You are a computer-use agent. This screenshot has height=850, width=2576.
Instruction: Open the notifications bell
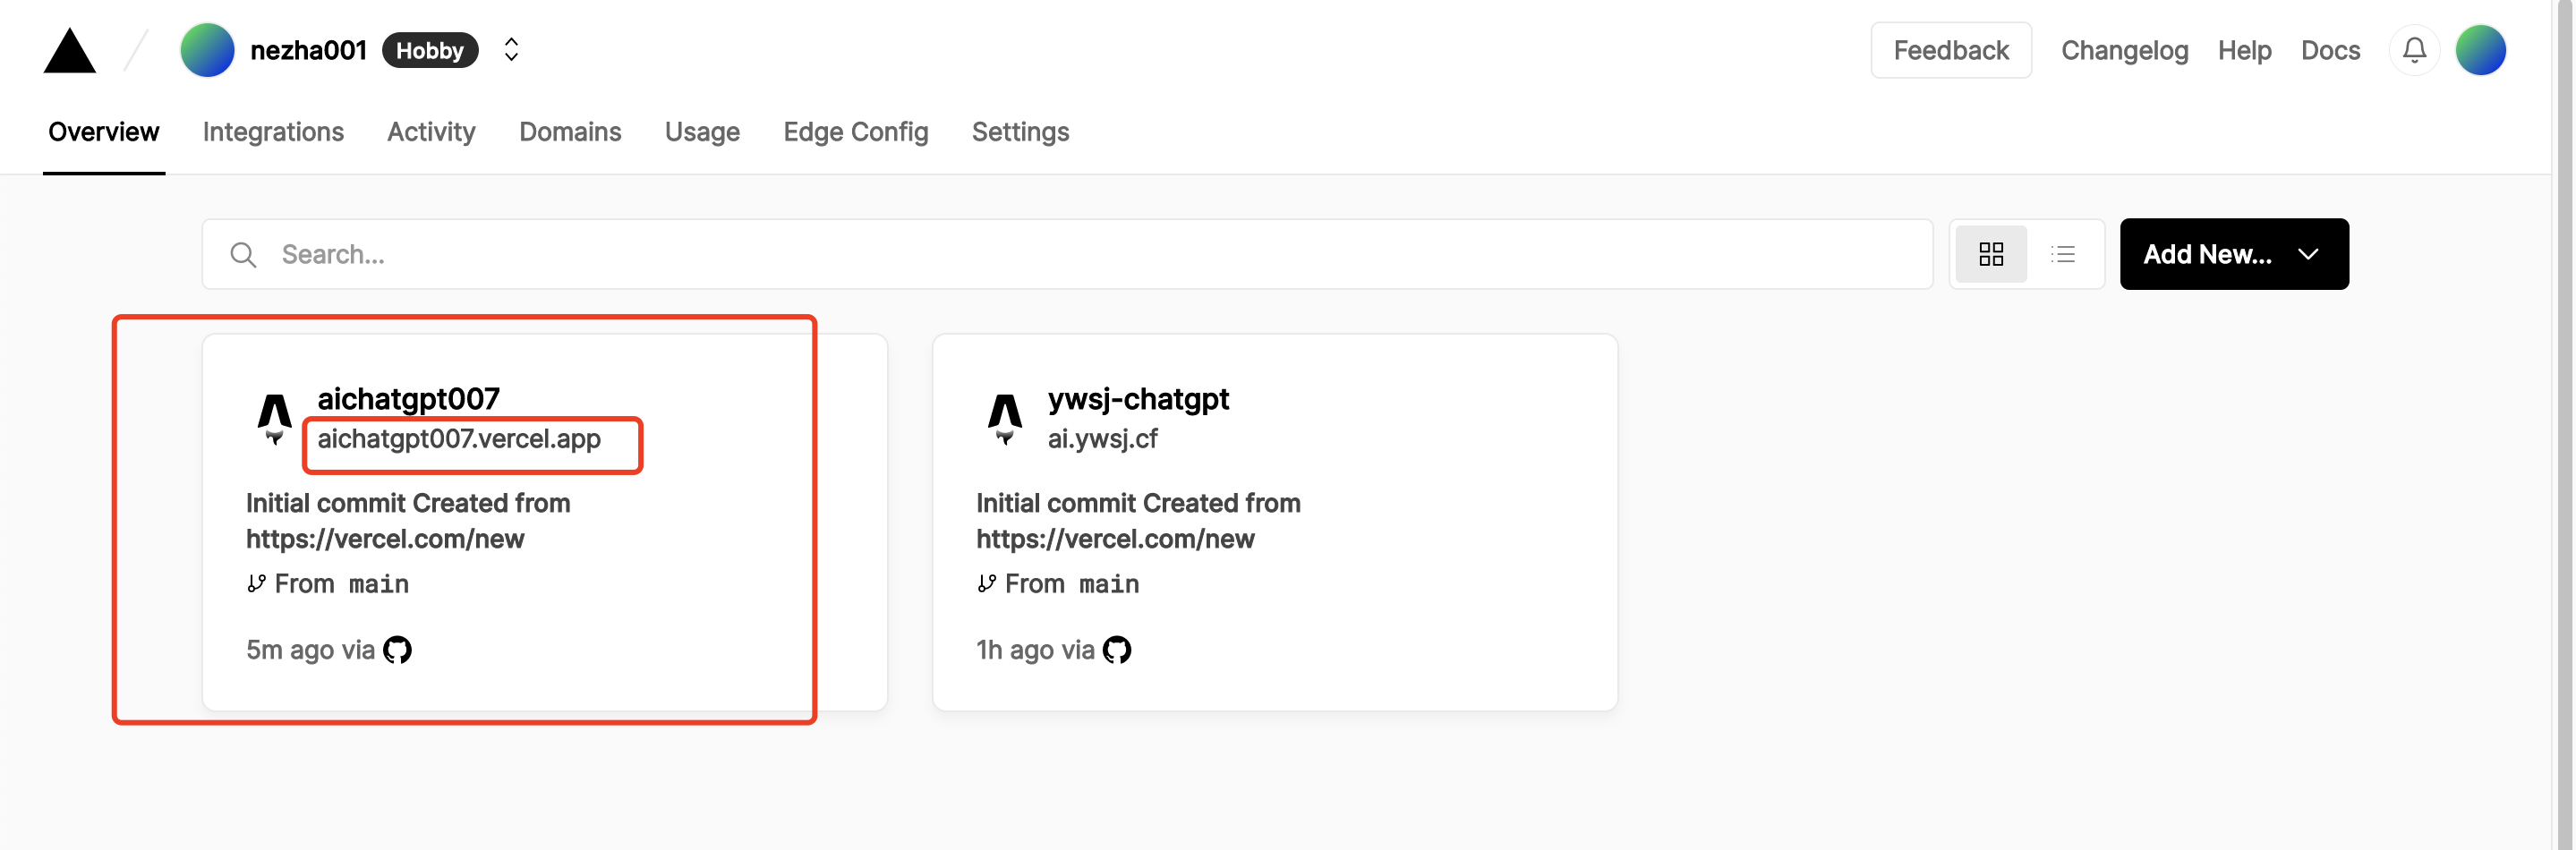[2414, 50]
